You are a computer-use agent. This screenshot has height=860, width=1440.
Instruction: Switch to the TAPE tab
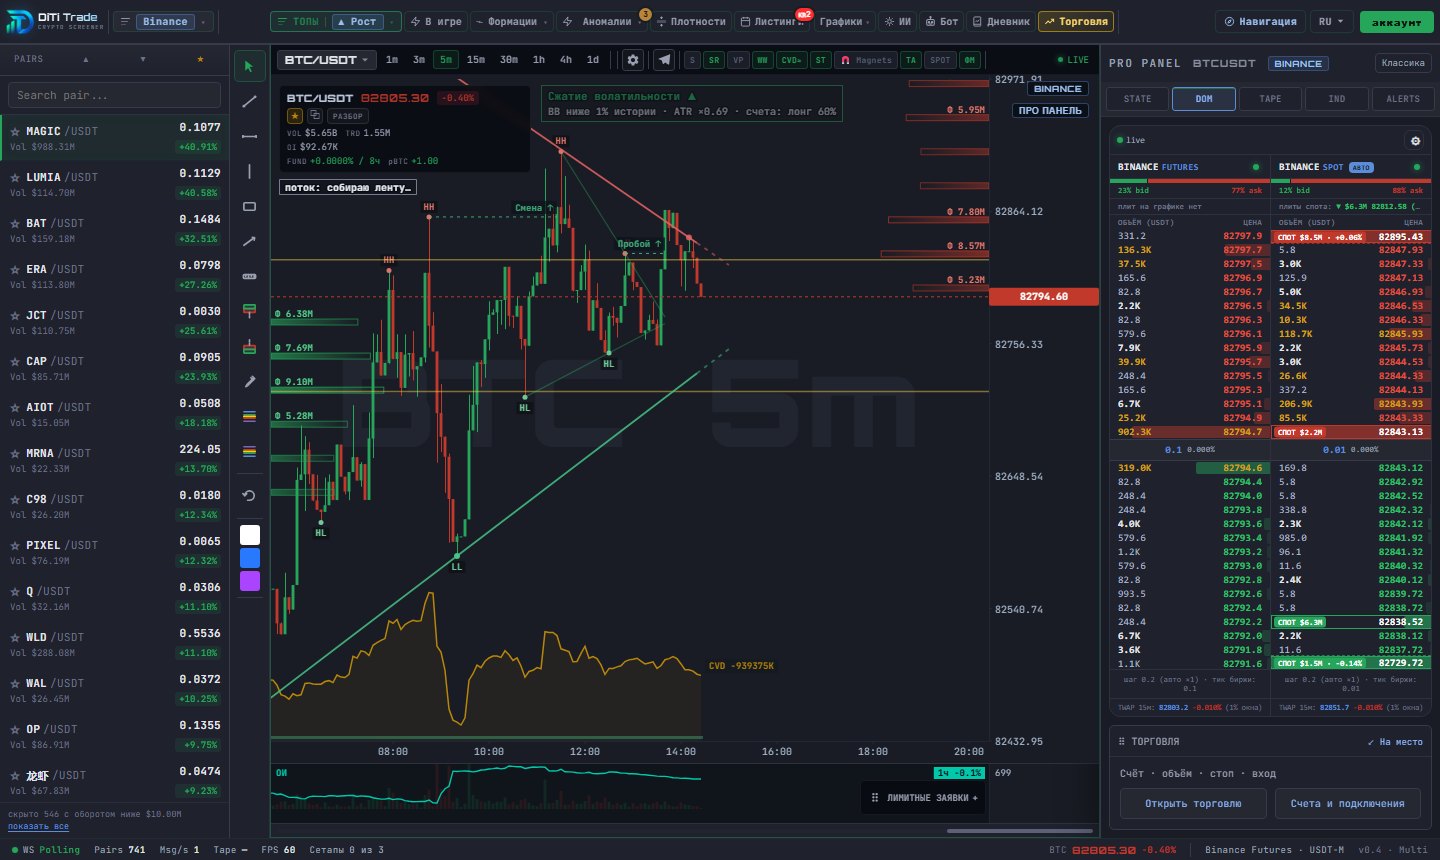pyautogui.click(x=1270, y=99)
